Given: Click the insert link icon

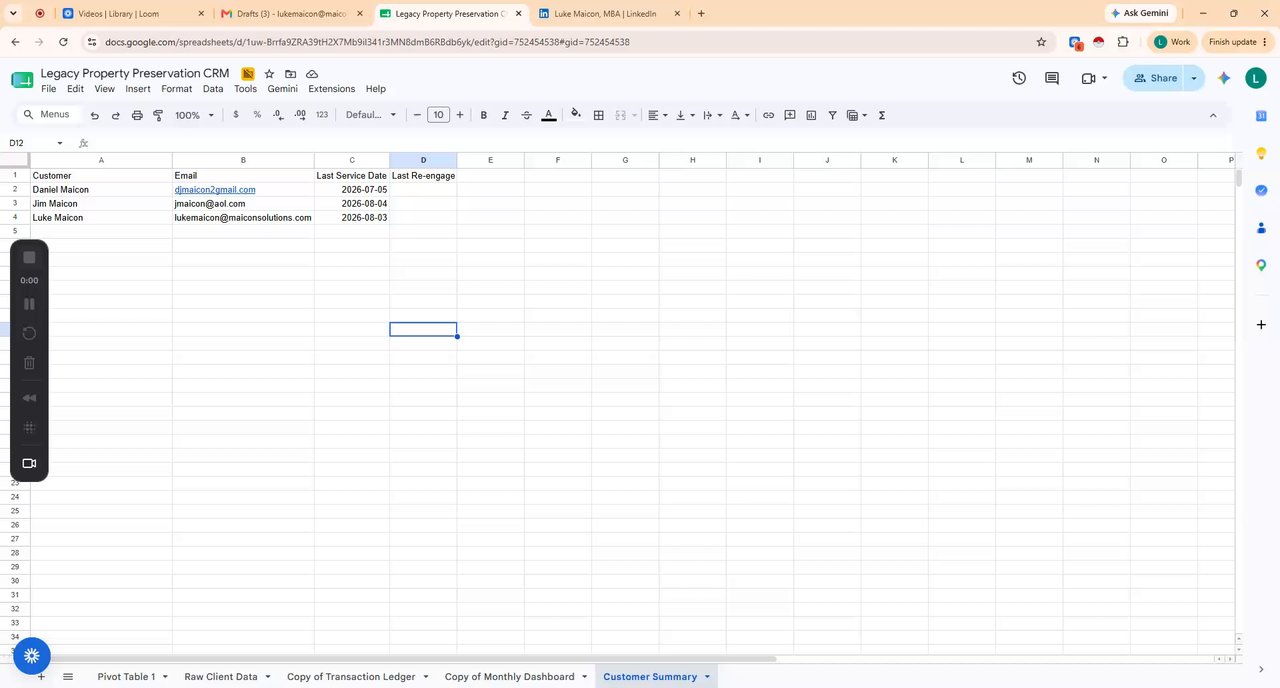Looking at the screenshot, I should (x=768, y=115).
